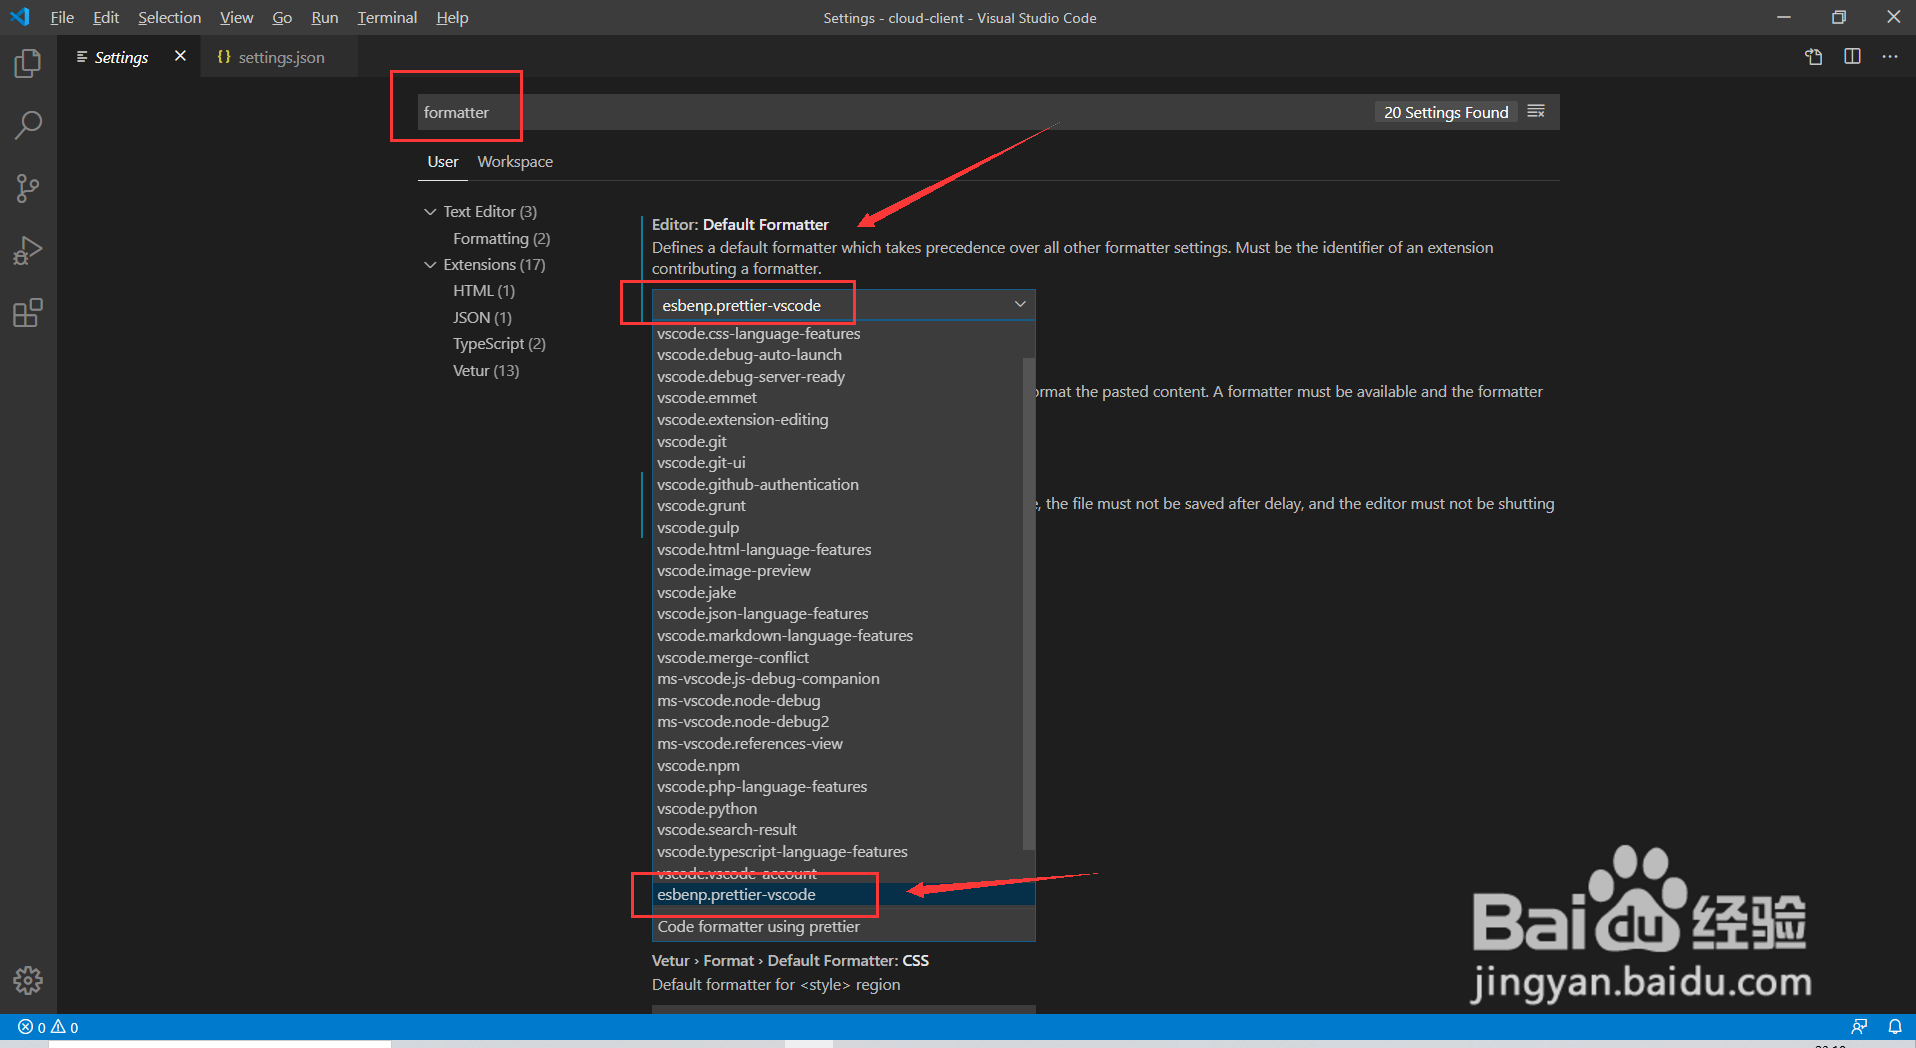This screenshot has width=1916, height=1048.
Task: Split the editor to the right
Action: (1852, 57)
